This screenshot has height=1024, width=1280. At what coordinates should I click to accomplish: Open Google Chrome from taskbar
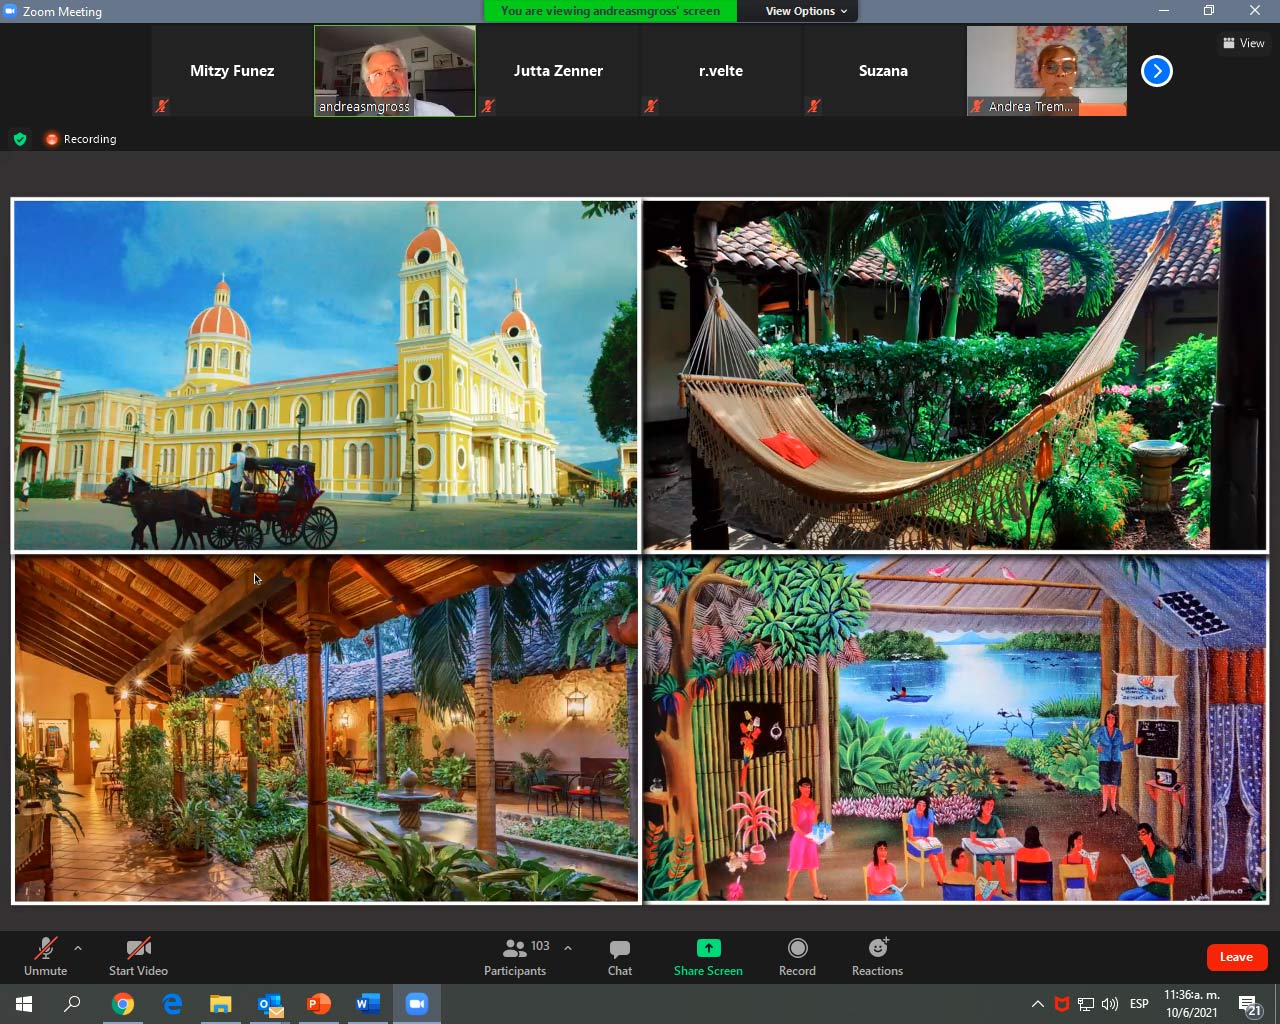click(x=123, y=1004)
